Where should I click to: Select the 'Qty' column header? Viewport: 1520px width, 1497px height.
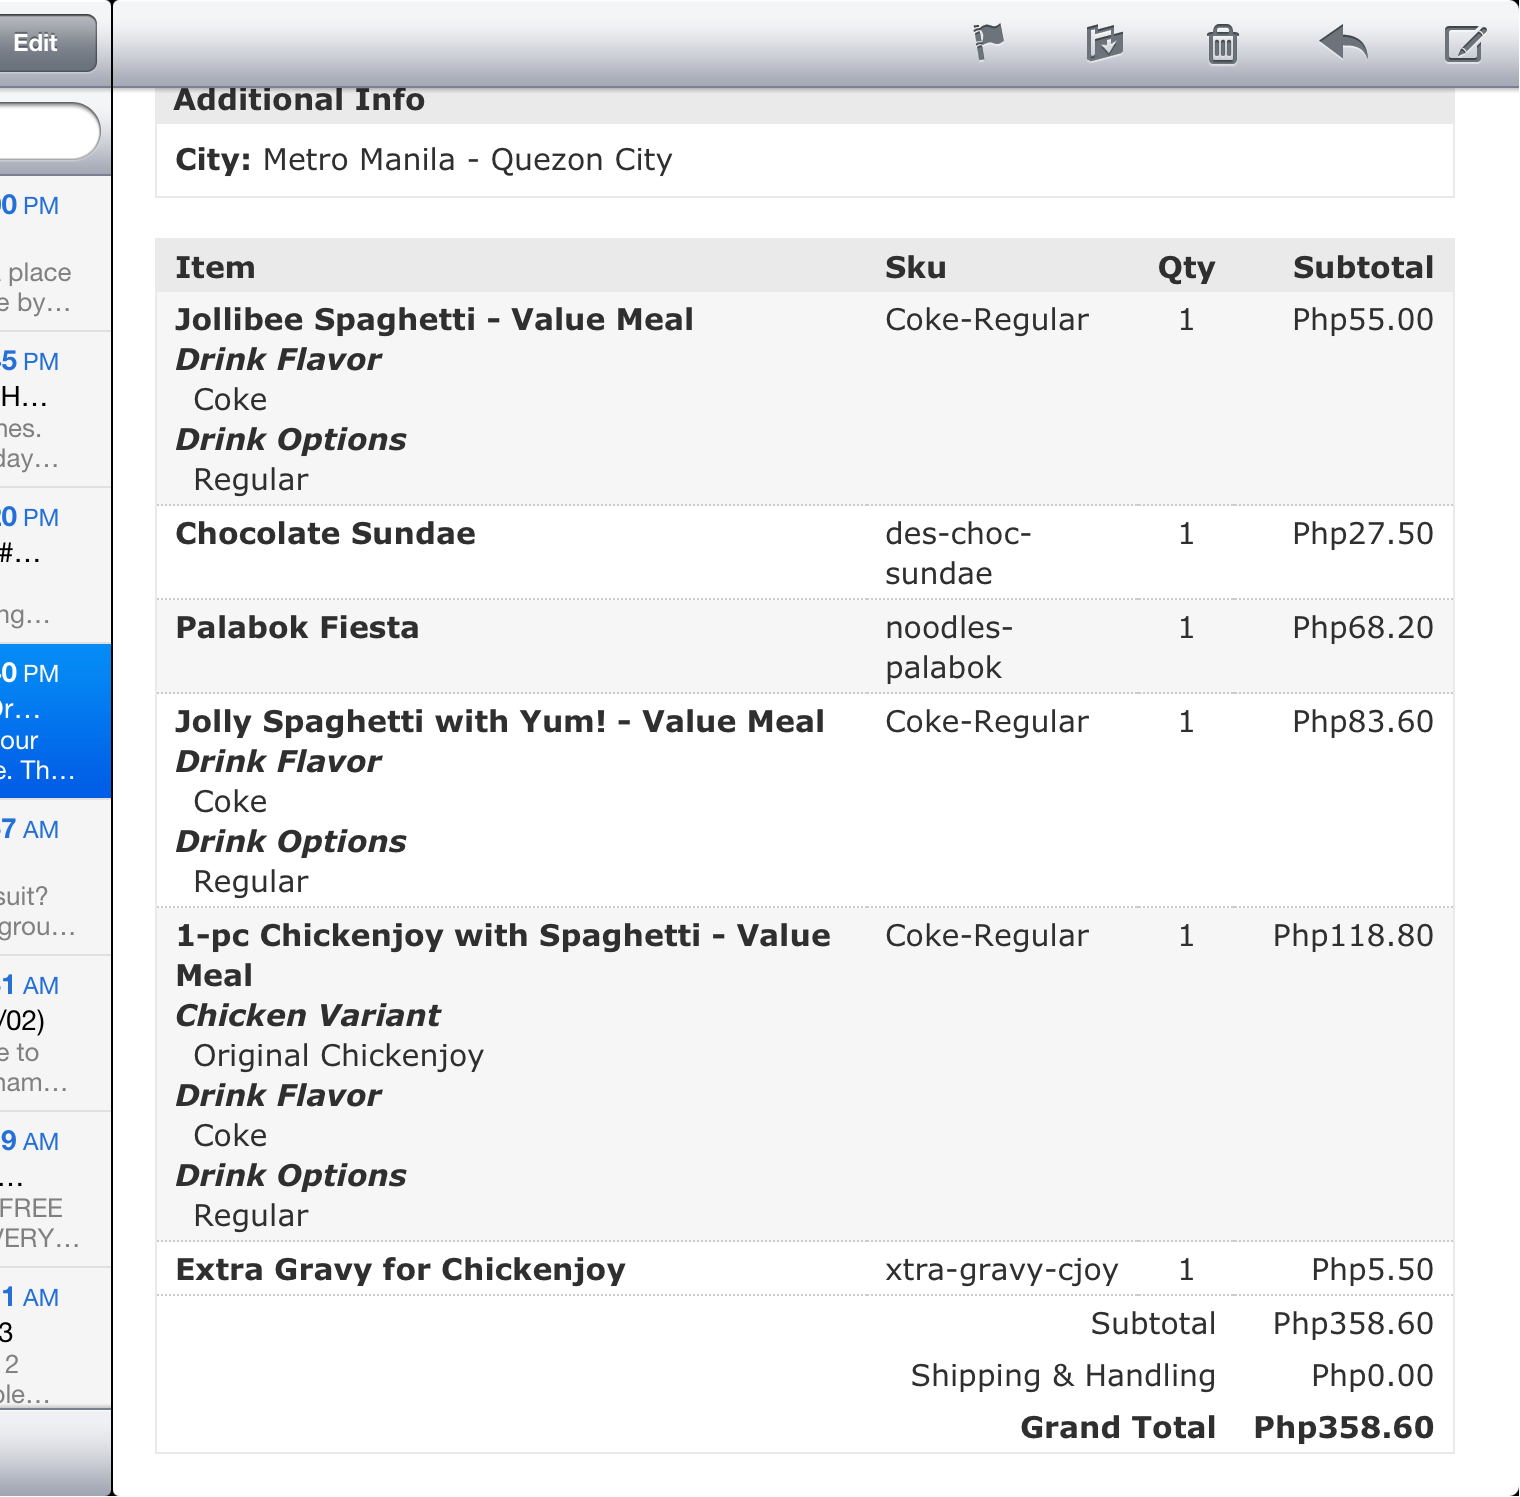1186,268
